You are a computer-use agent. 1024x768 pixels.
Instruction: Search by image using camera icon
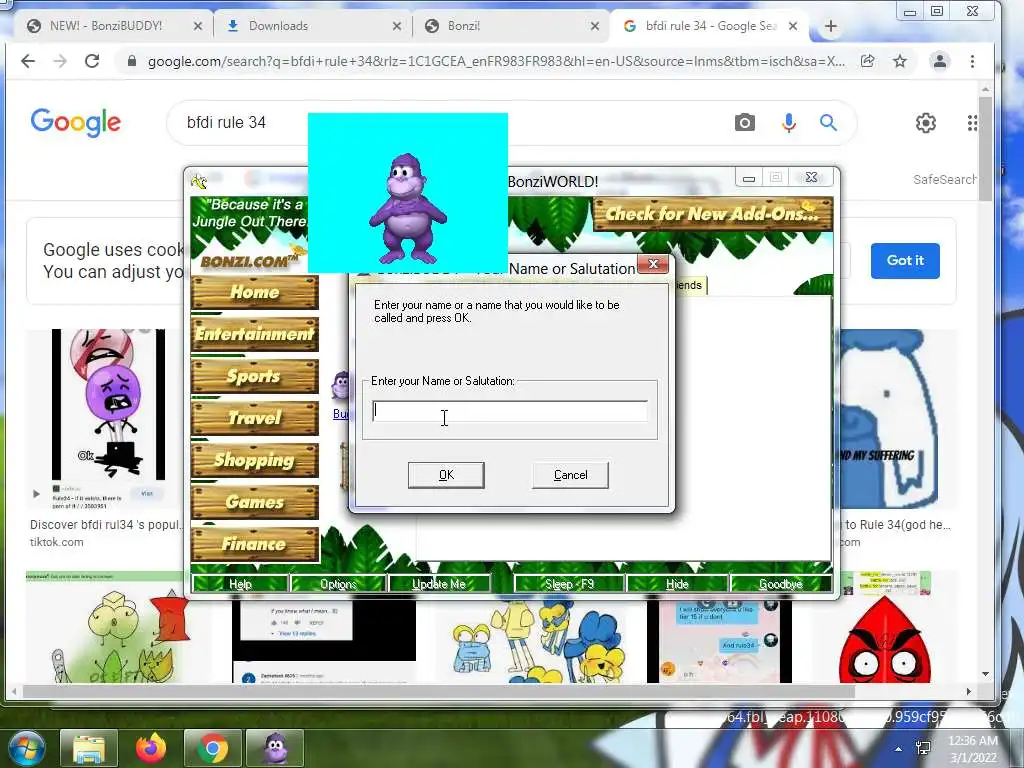(x=744, y=122)
